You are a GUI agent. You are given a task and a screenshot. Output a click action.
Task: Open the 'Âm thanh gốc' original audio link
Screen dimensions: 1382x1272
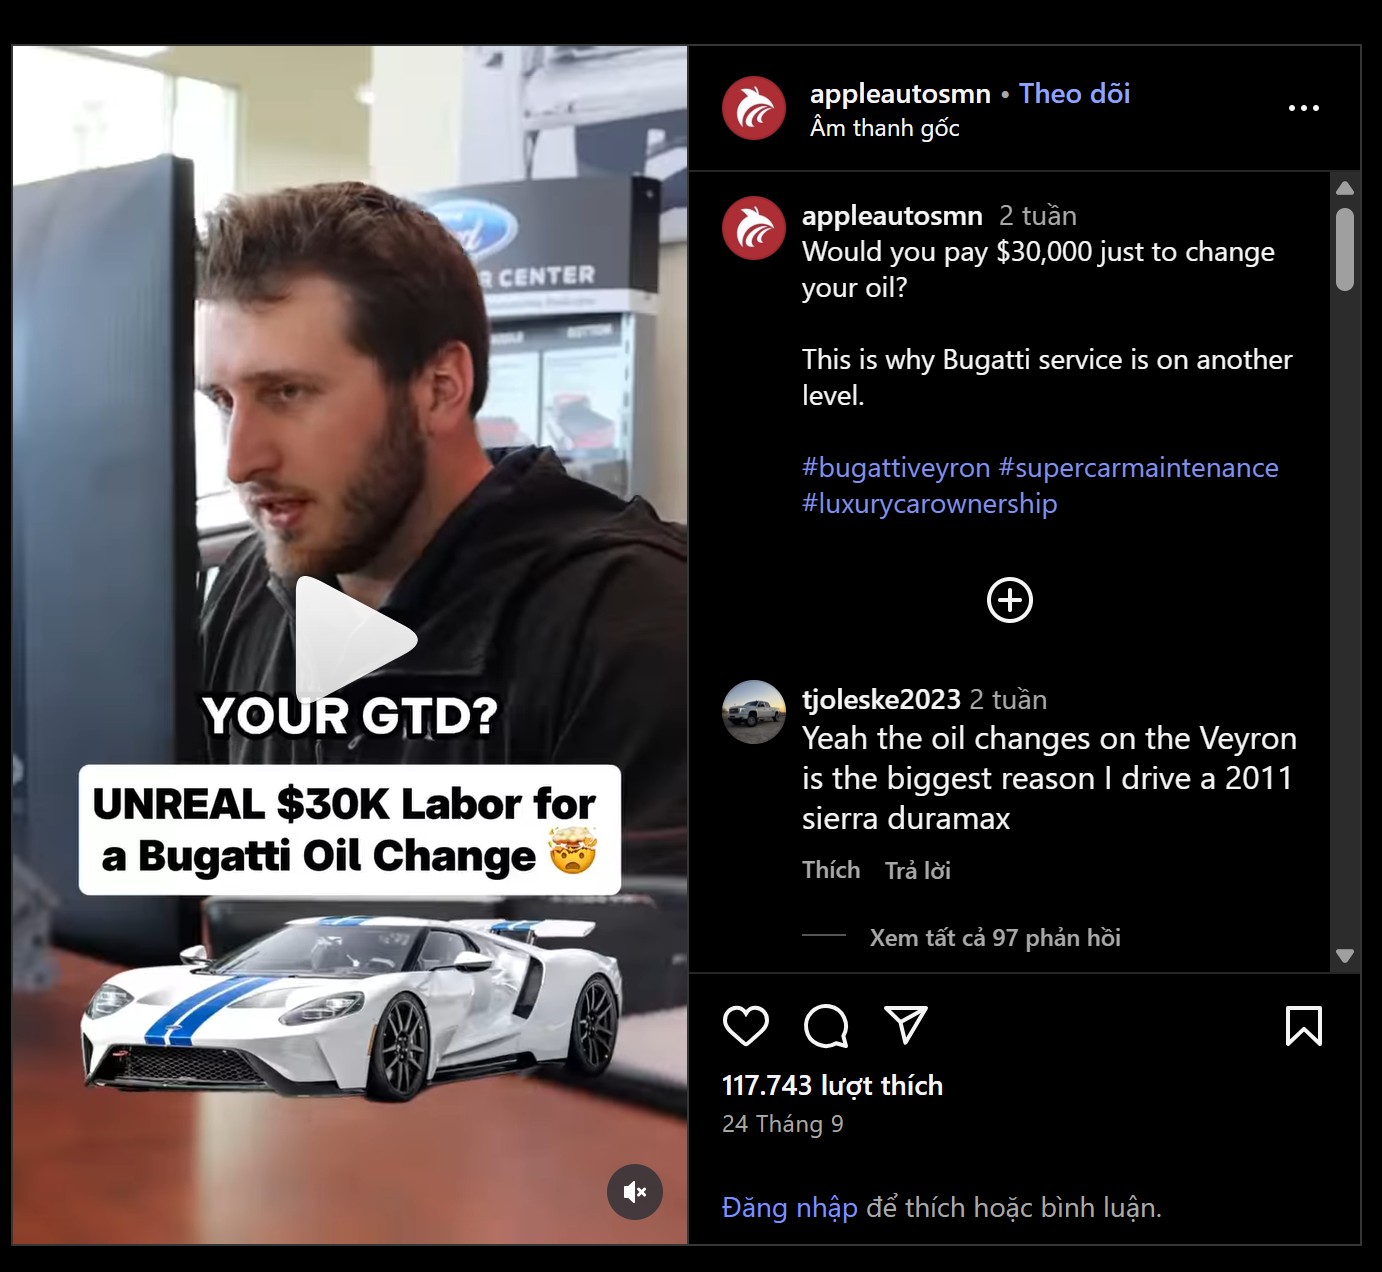tap(885, 128)
